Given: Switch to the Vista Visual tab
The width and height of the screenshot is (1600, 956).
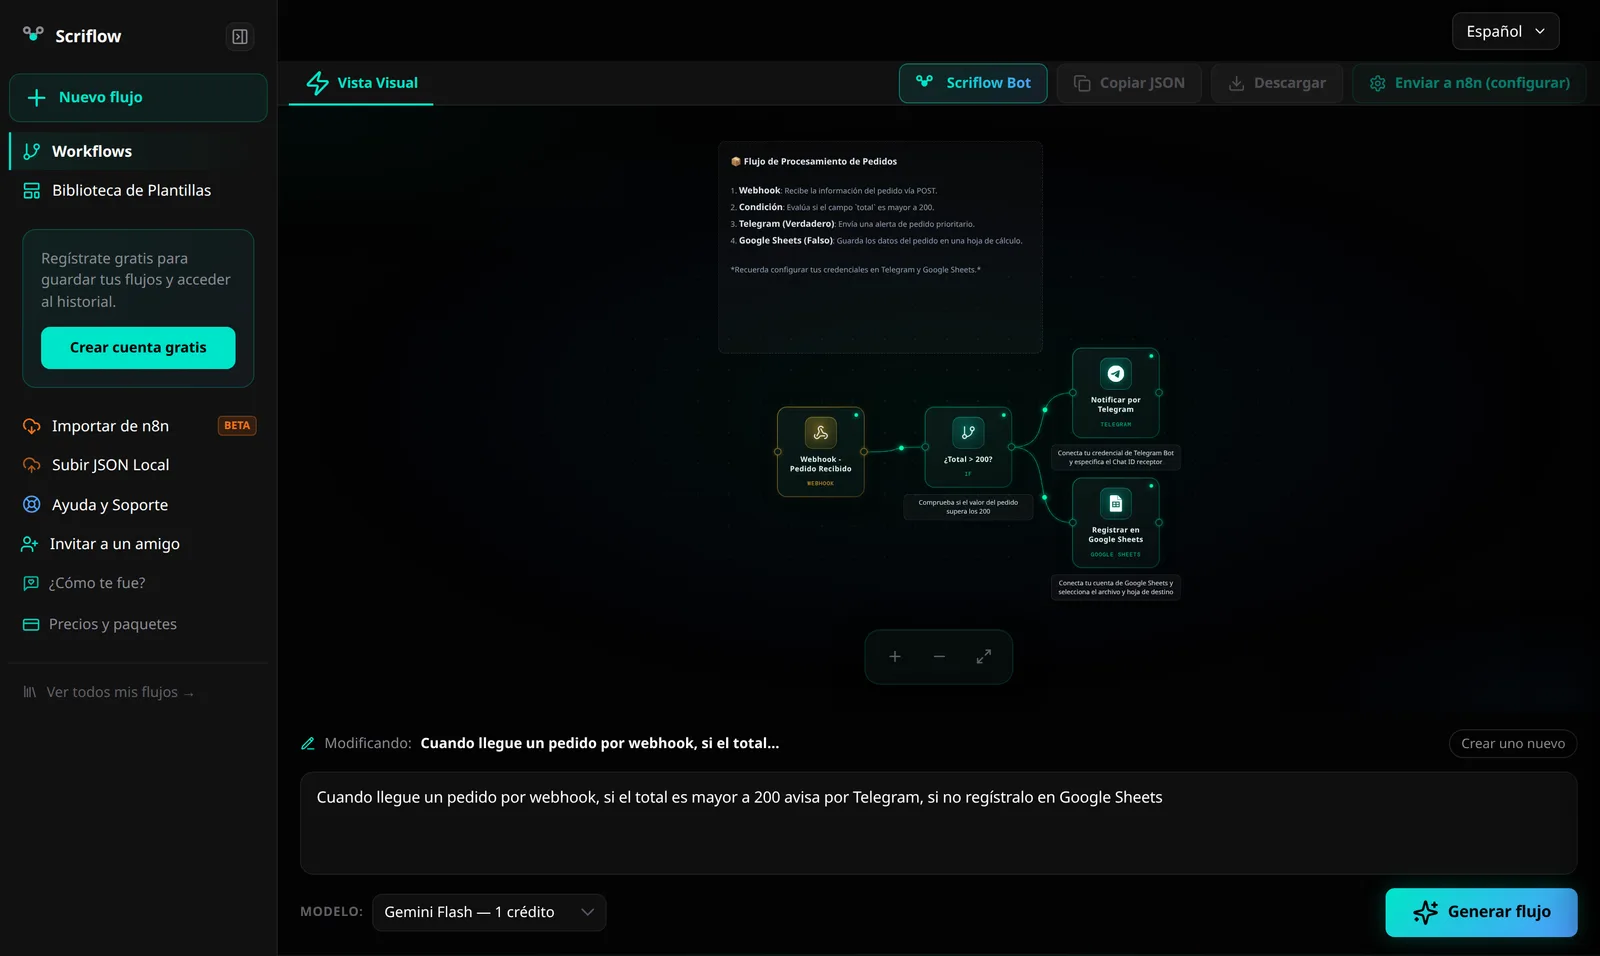Looking at the screenshot, I should click(361, 83).
